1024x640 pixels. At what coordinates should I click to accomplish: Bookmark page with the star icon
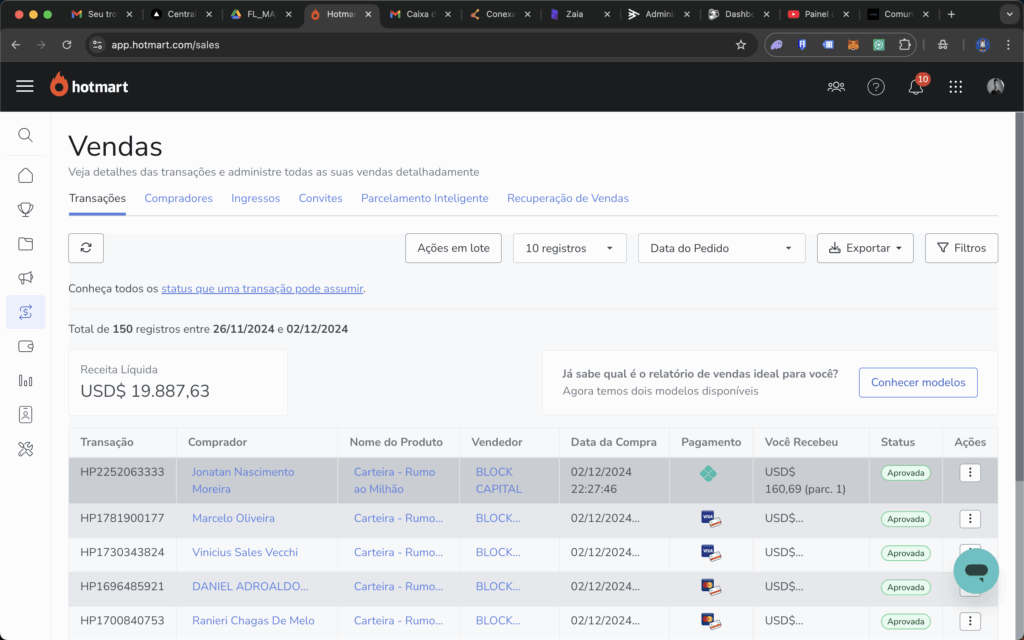click(741, 44)
